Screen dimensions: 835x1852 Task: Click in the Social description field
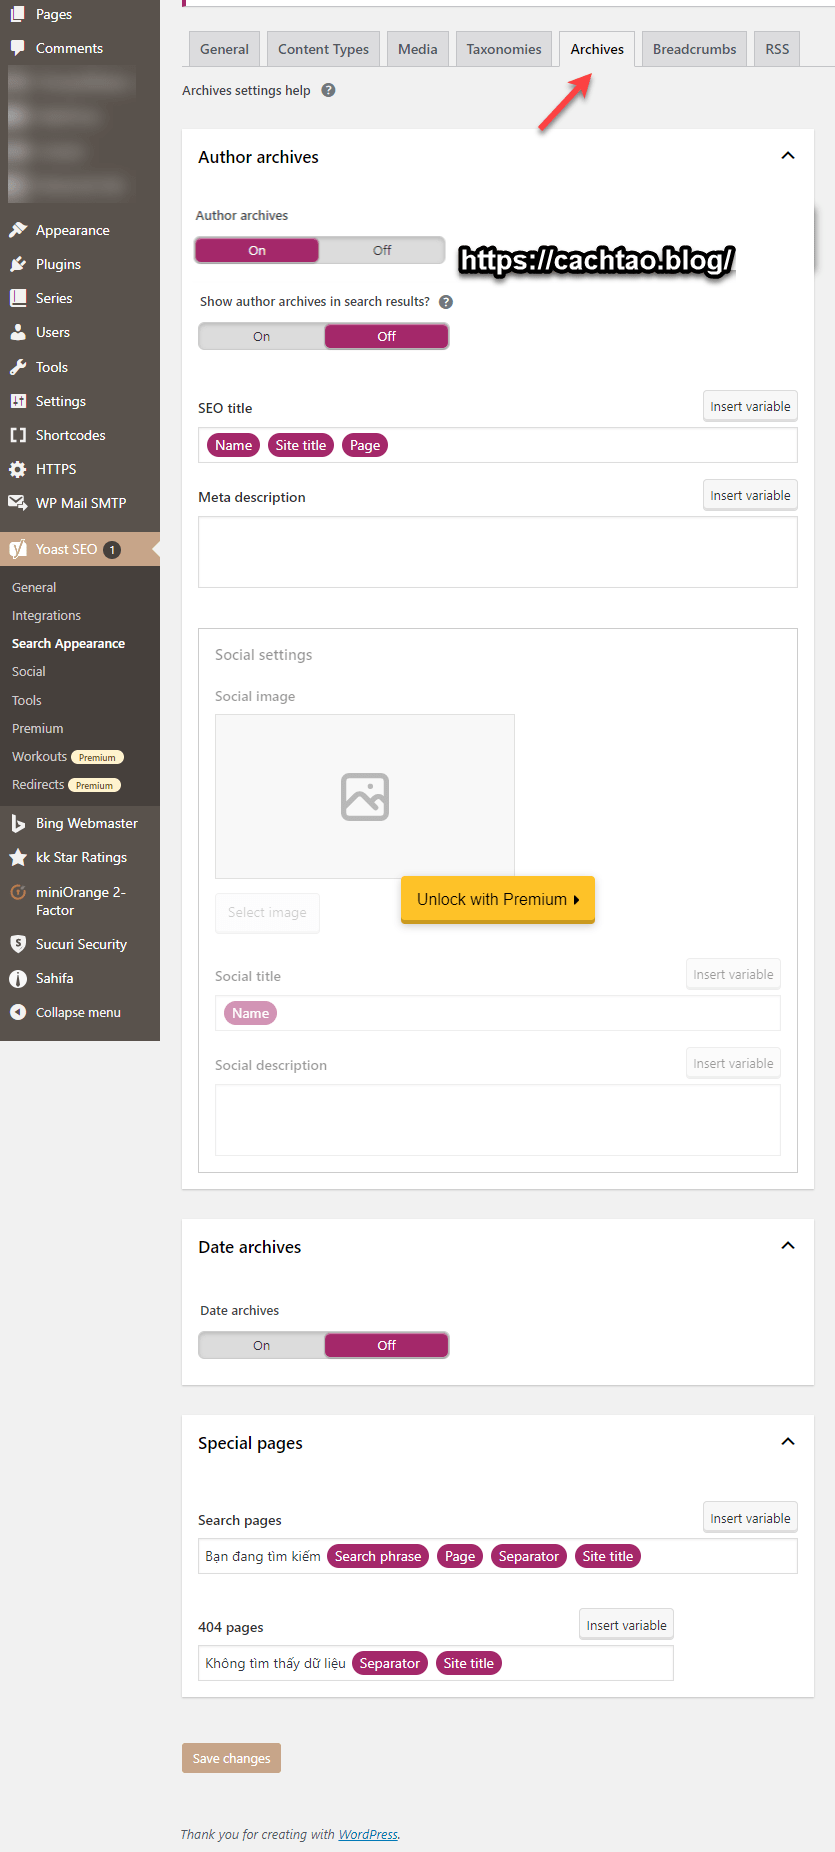click(x=498, y=1120)
